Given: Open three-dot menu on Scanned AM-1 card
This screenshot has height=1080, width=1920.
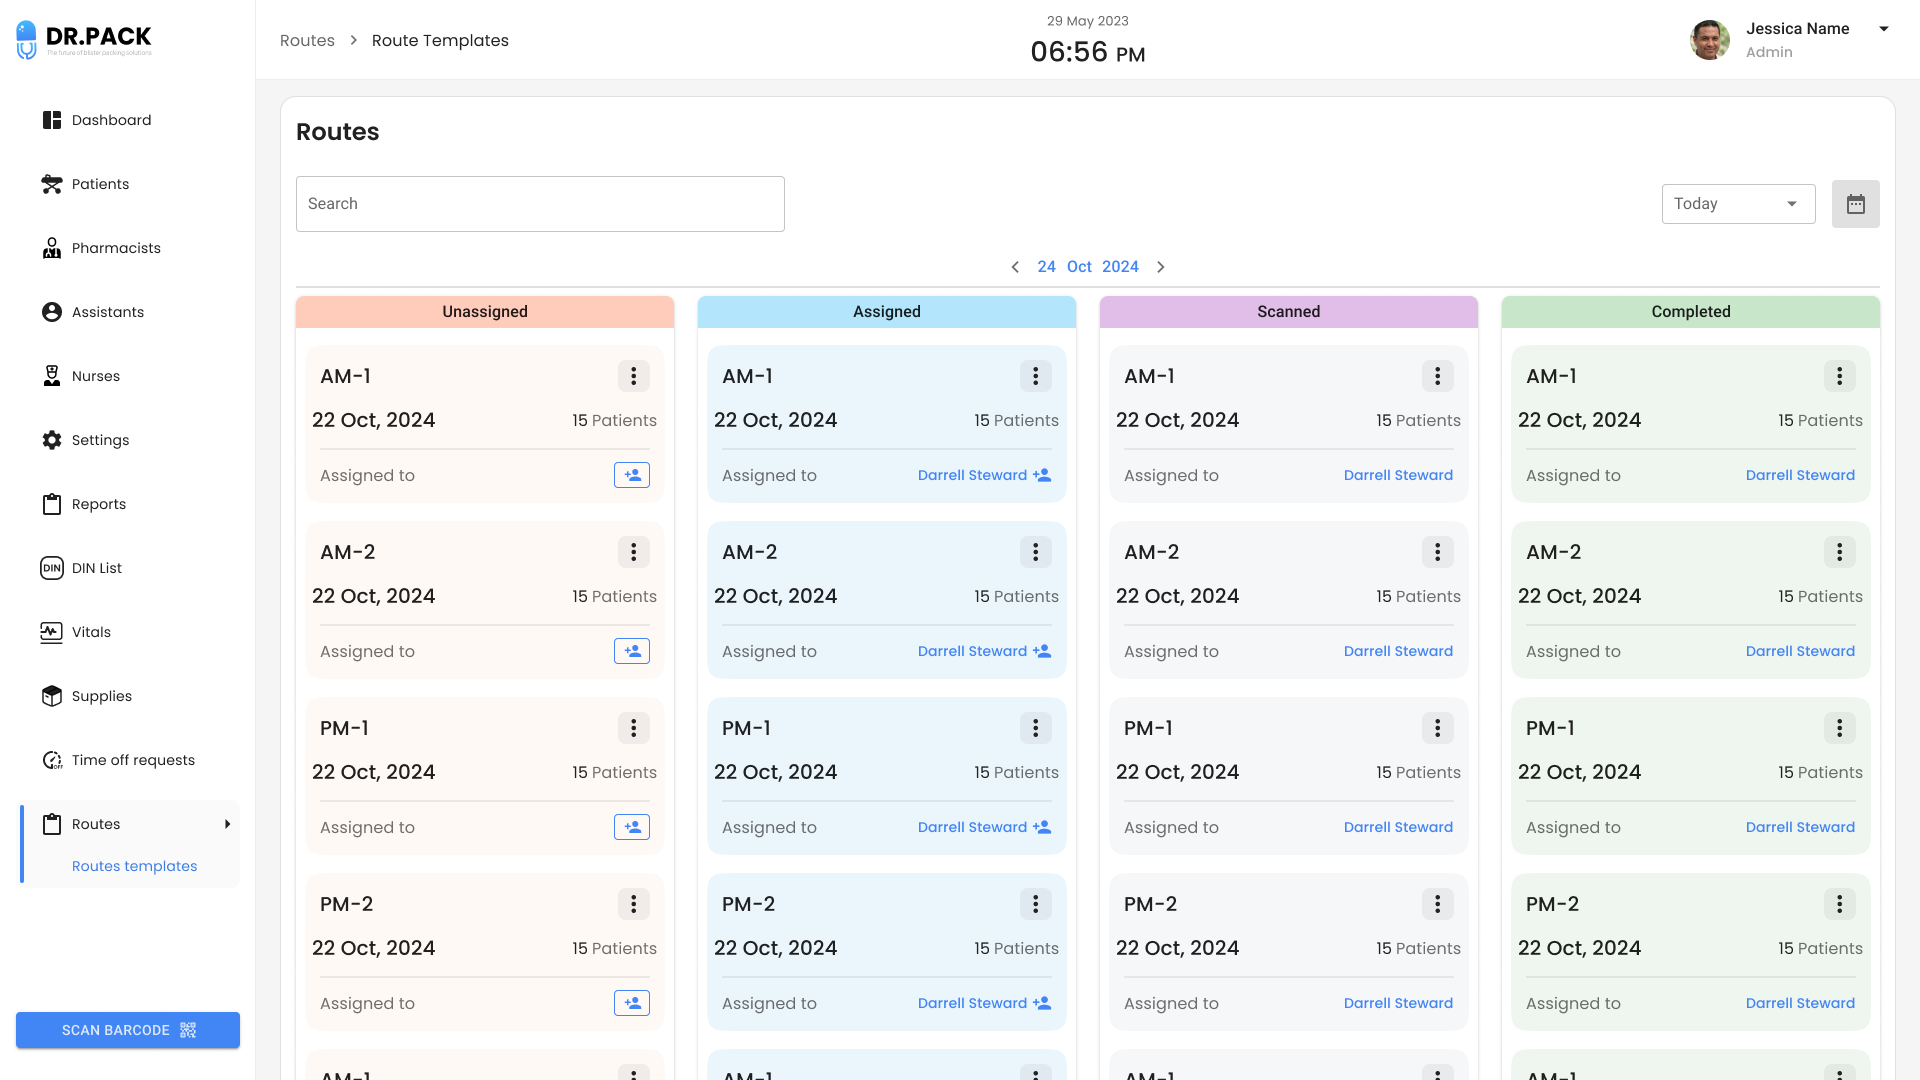Looking at the screenshot, I should [x=1437, y=376].
